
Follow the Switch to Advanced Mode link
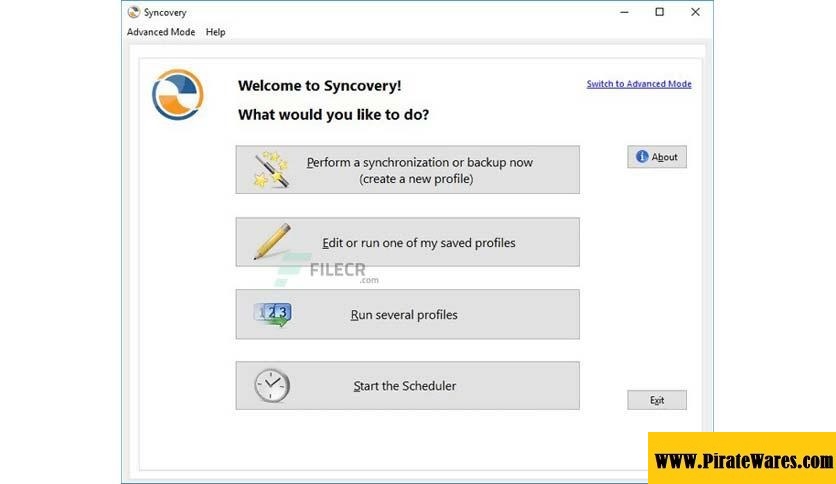(638, 84)
